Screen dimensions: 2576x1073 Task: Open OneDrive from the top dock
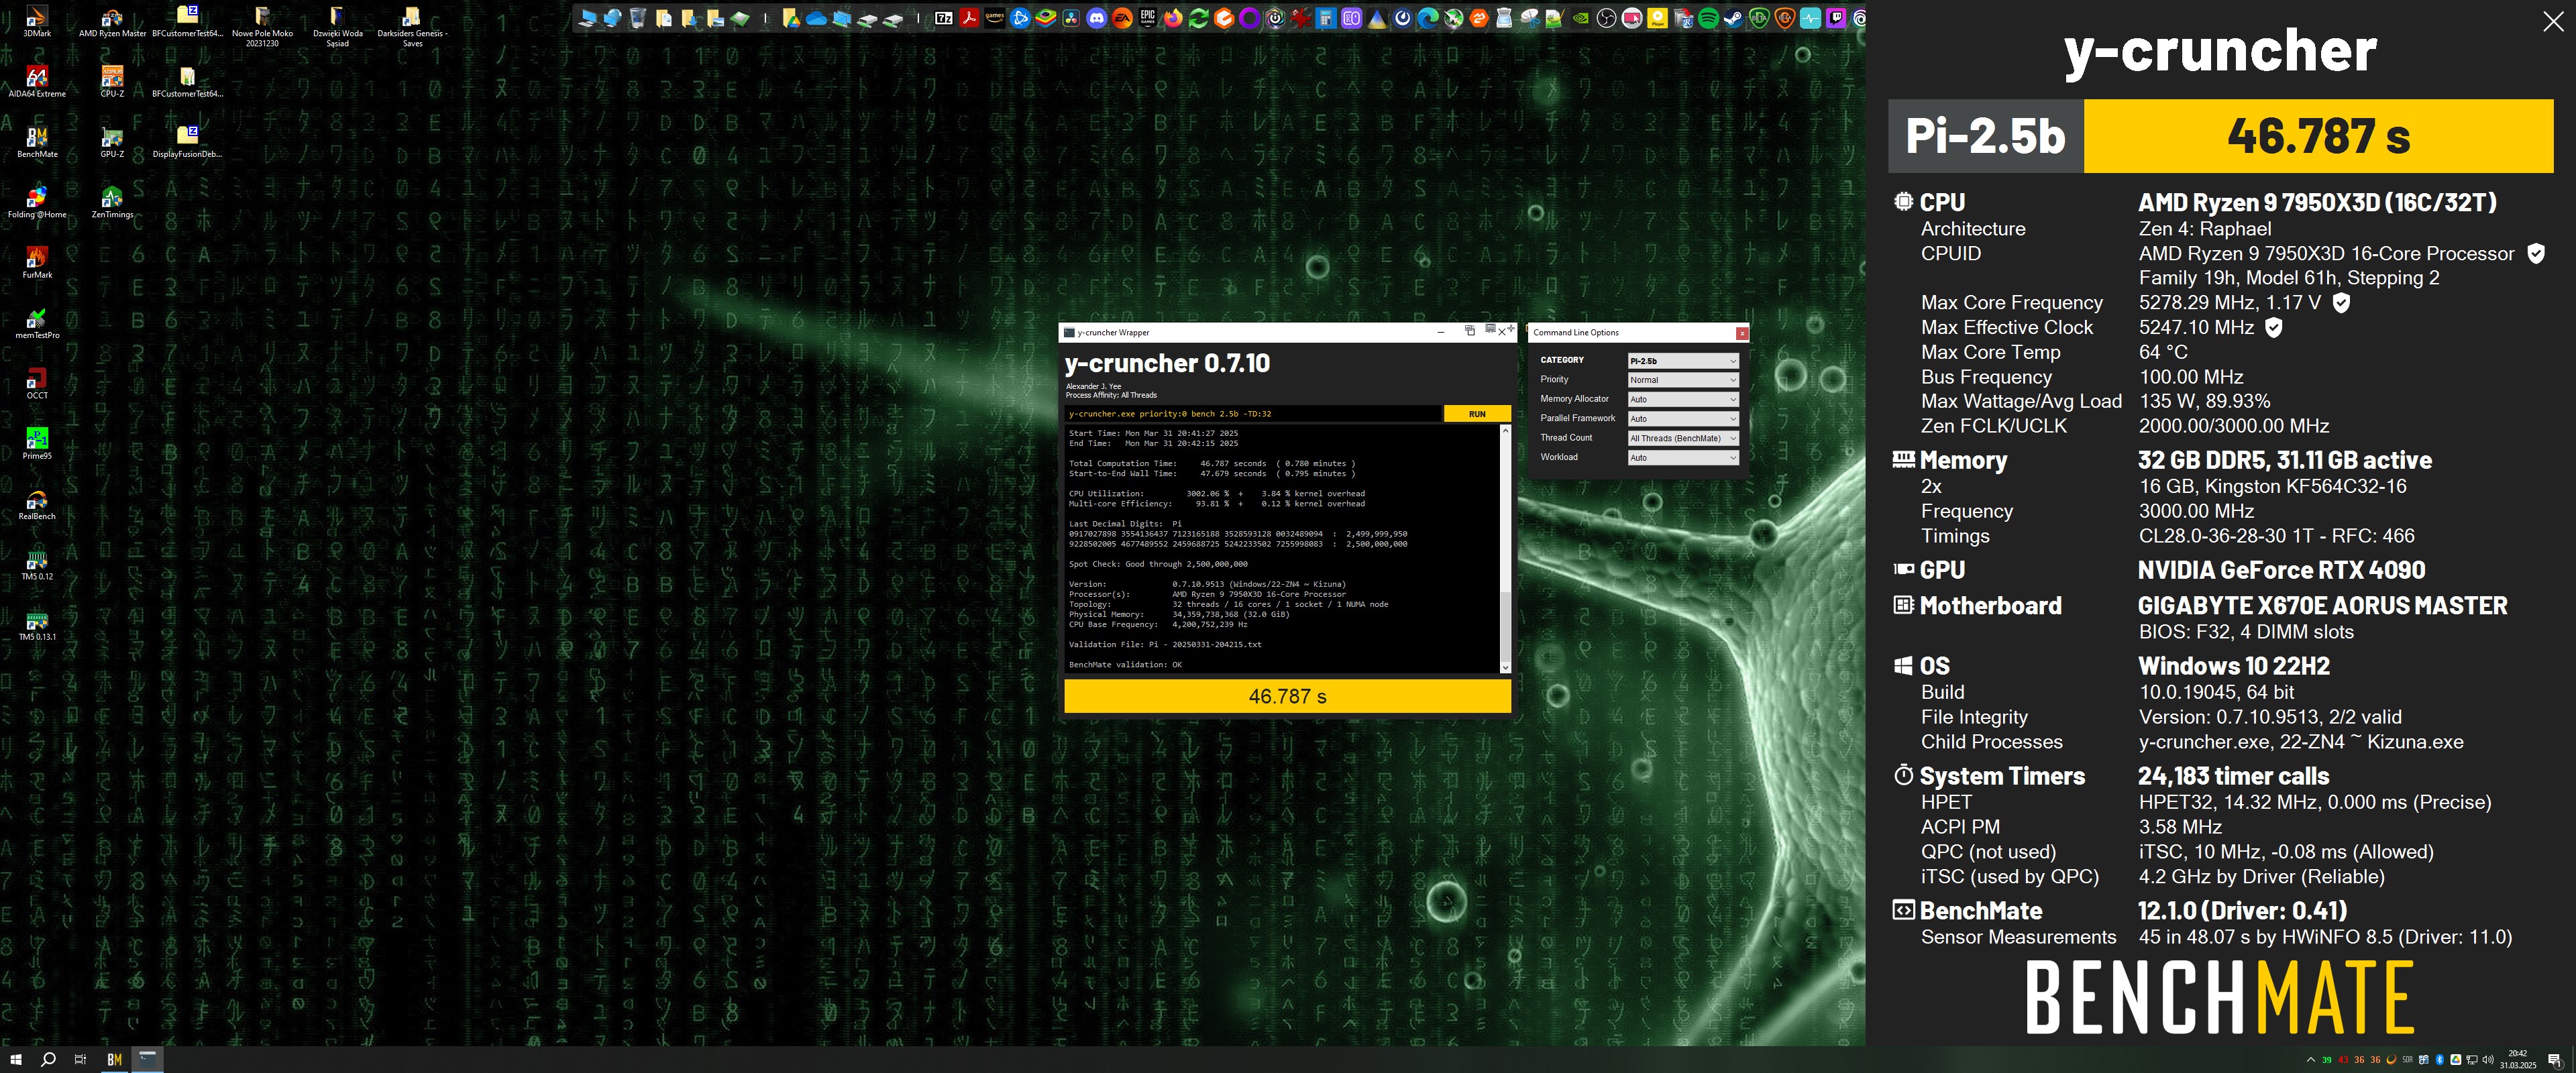pyautogui.click(x=817, y=18)
